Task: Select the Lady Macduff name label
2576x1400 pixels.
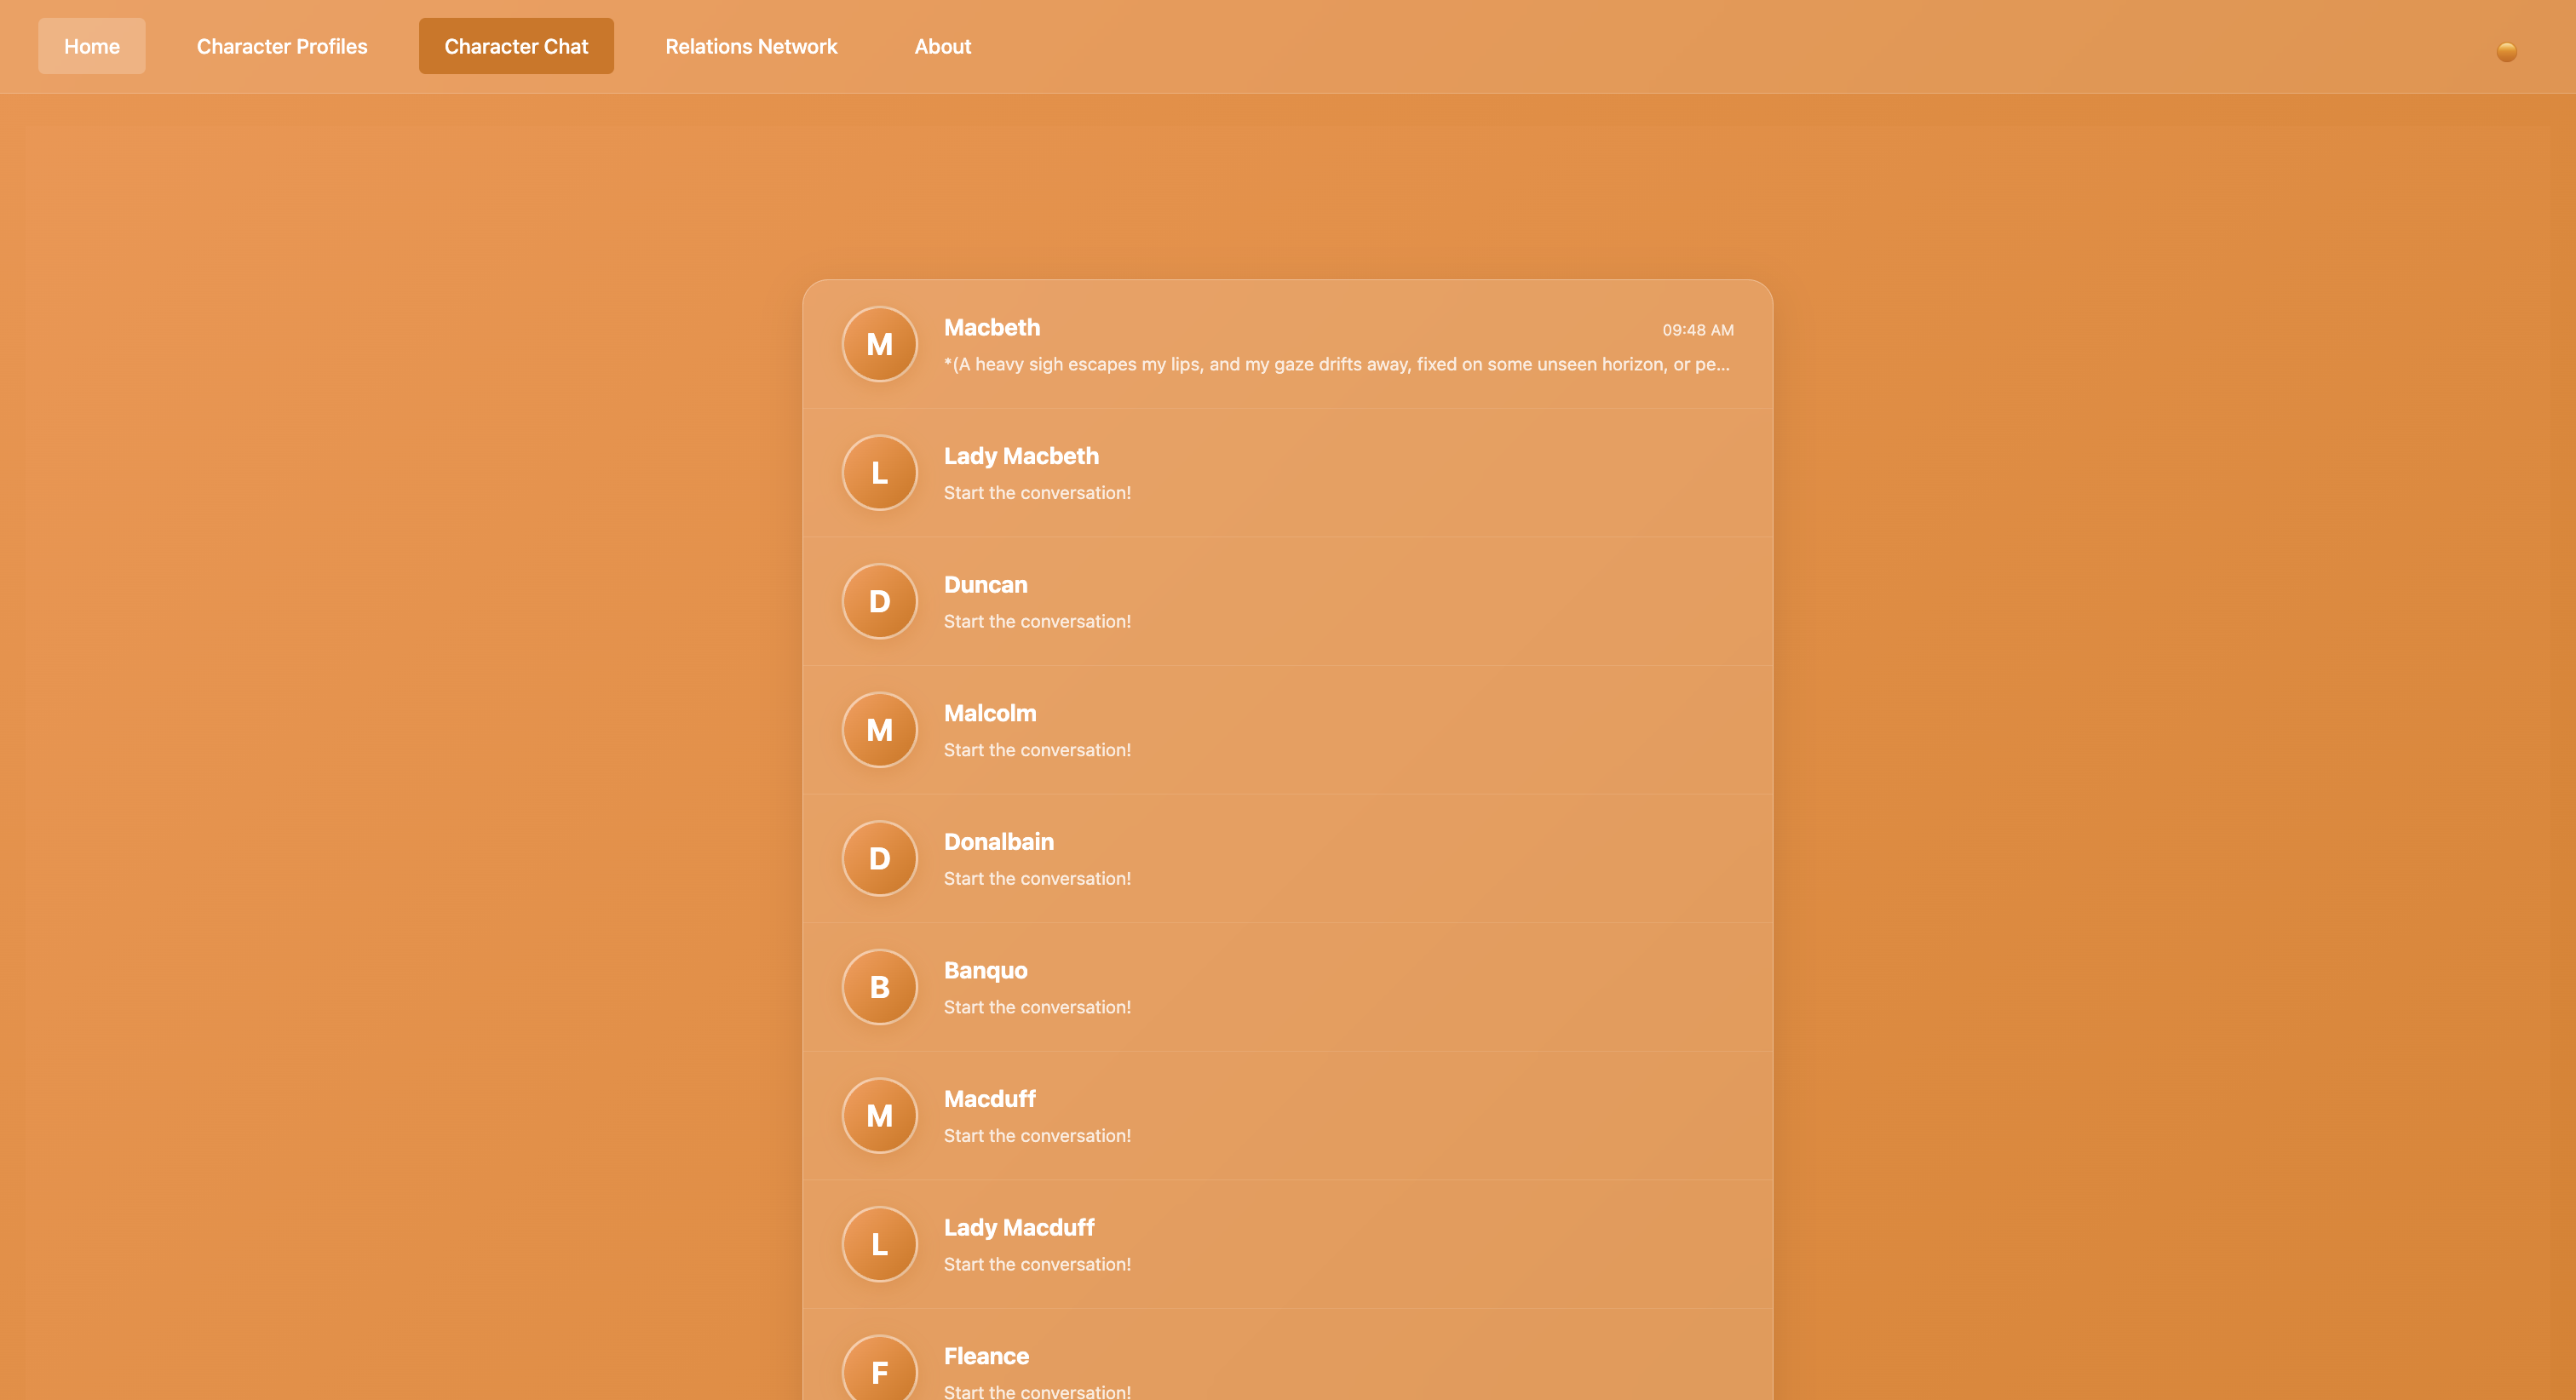Action: click(x=1018, y=1227)
